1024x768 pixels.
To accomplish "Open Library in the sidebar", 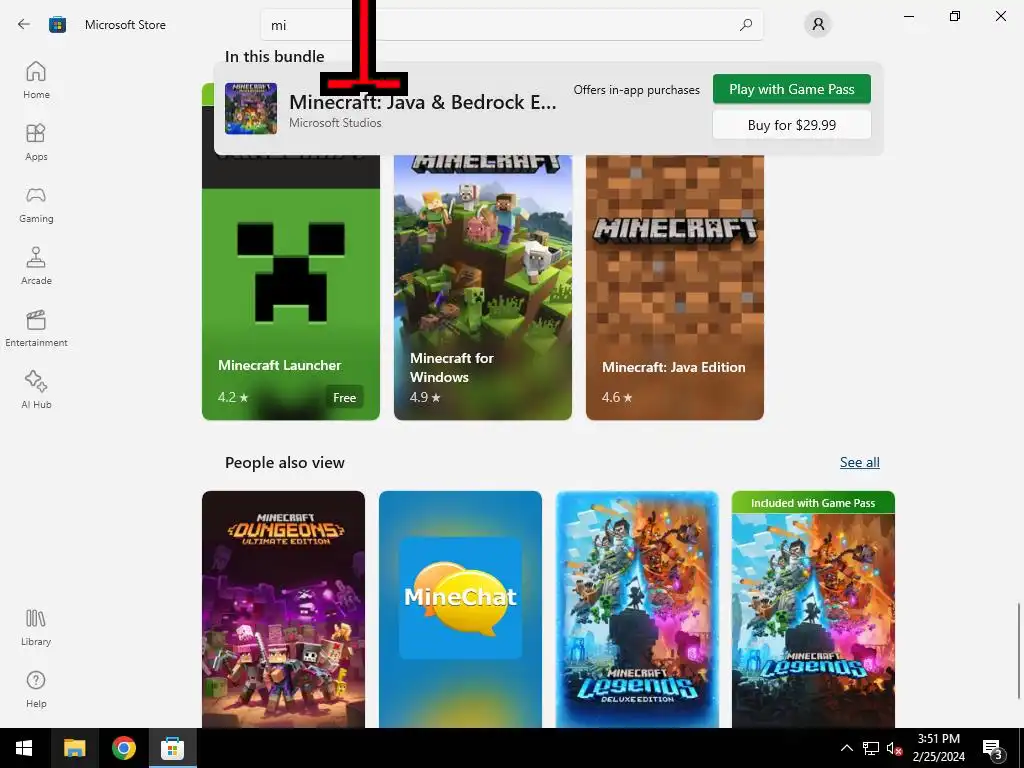I will click(x=36, y=627).
